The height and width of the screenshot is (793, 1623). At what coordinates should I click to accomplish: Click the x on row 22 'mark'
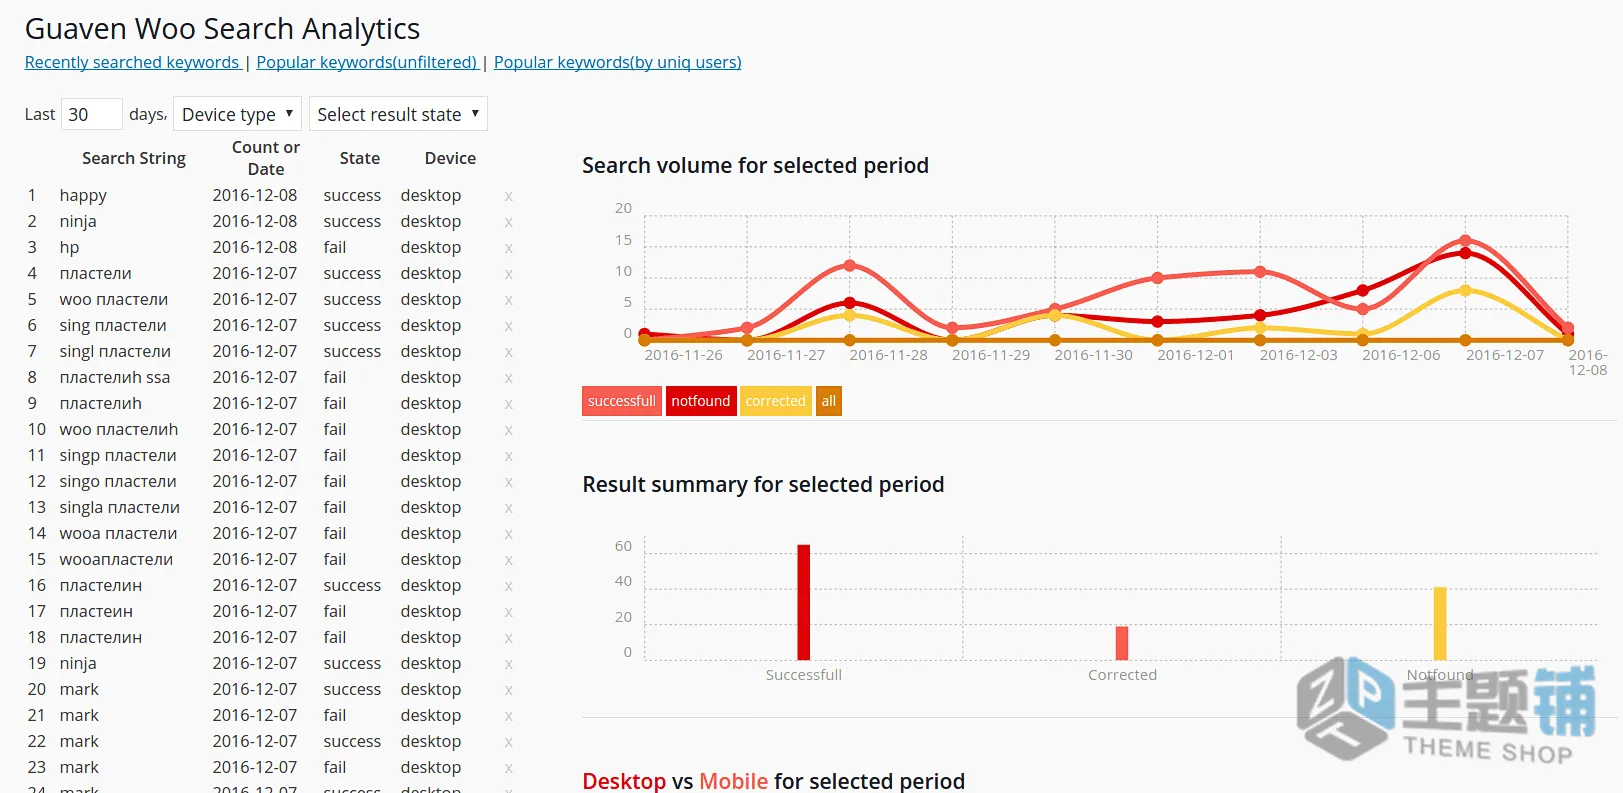coord(509,742)
